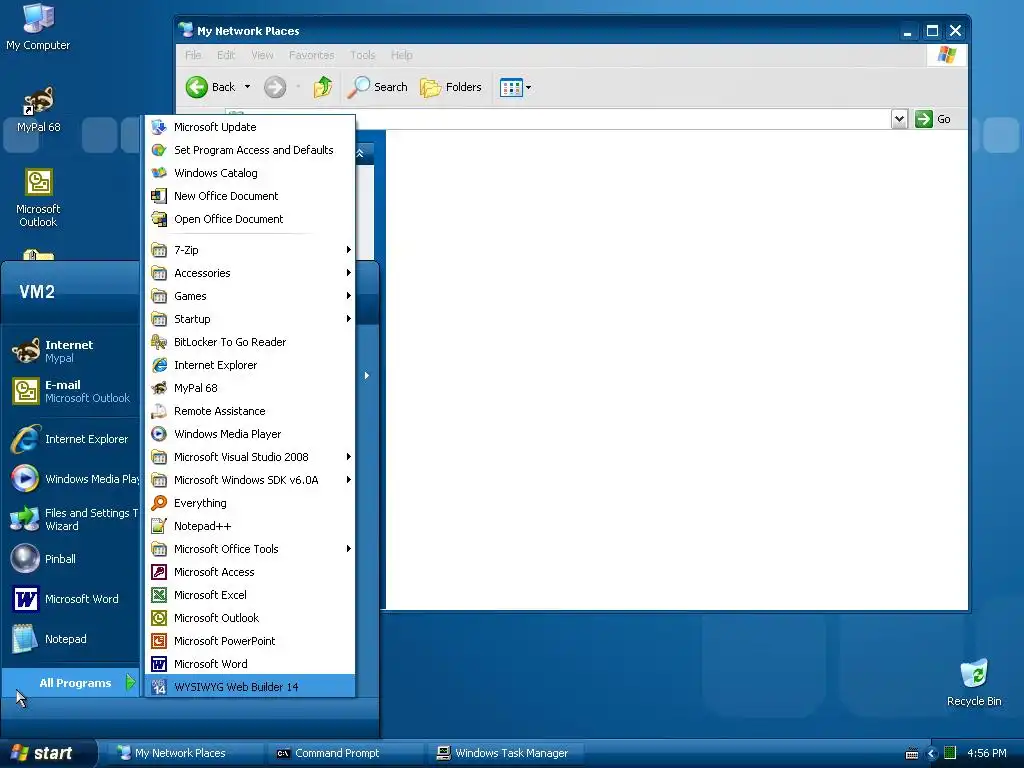The image size is (1024, 768).
Task: Click the clock showing 4:56 PM
Action: point(987,753)
